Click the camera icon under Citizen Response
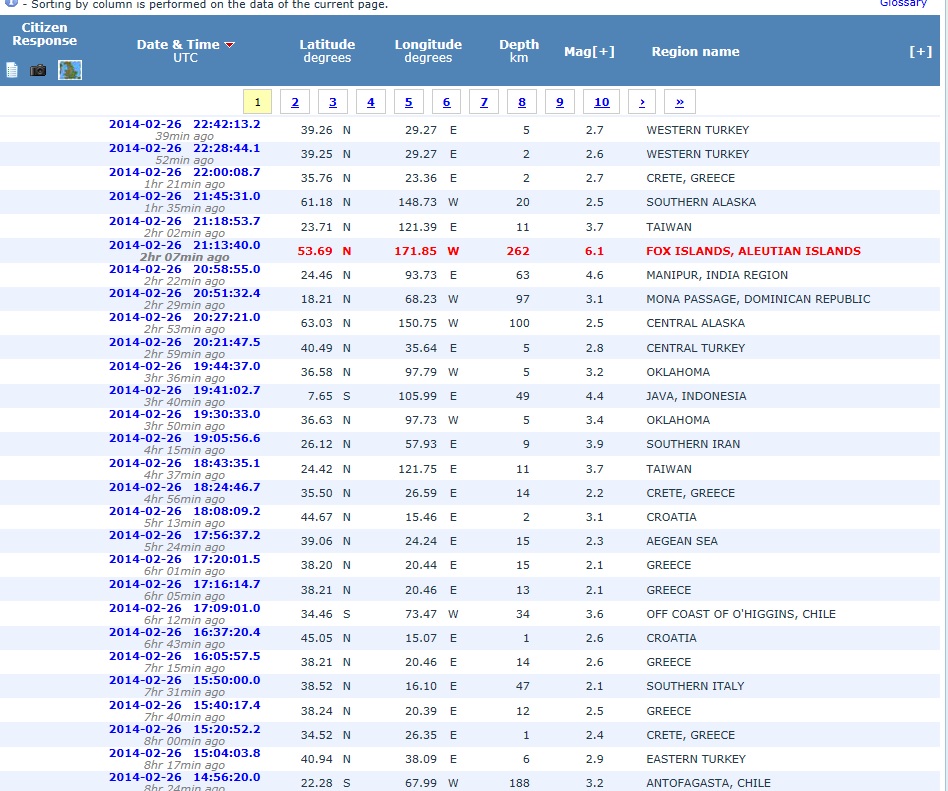The height and width of the screenshot is (791, 948). tap(38, 70)
